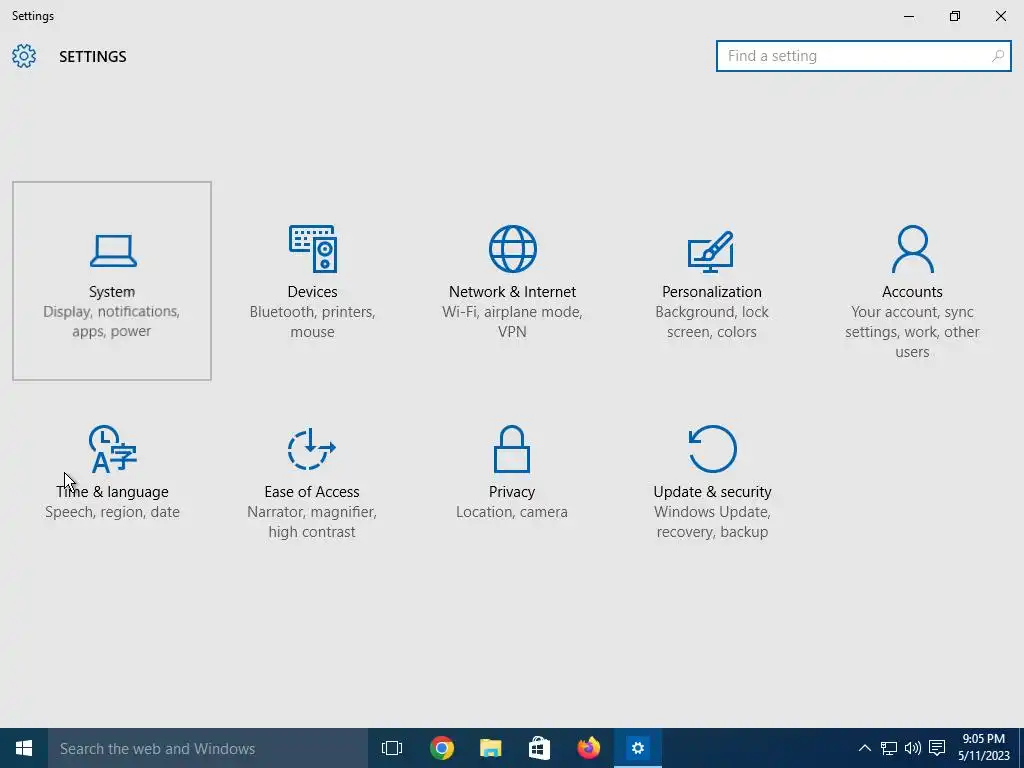Screen dimensions: 1024x768
Task: Click 'Location, camera' description
Action: click(512, 512)
